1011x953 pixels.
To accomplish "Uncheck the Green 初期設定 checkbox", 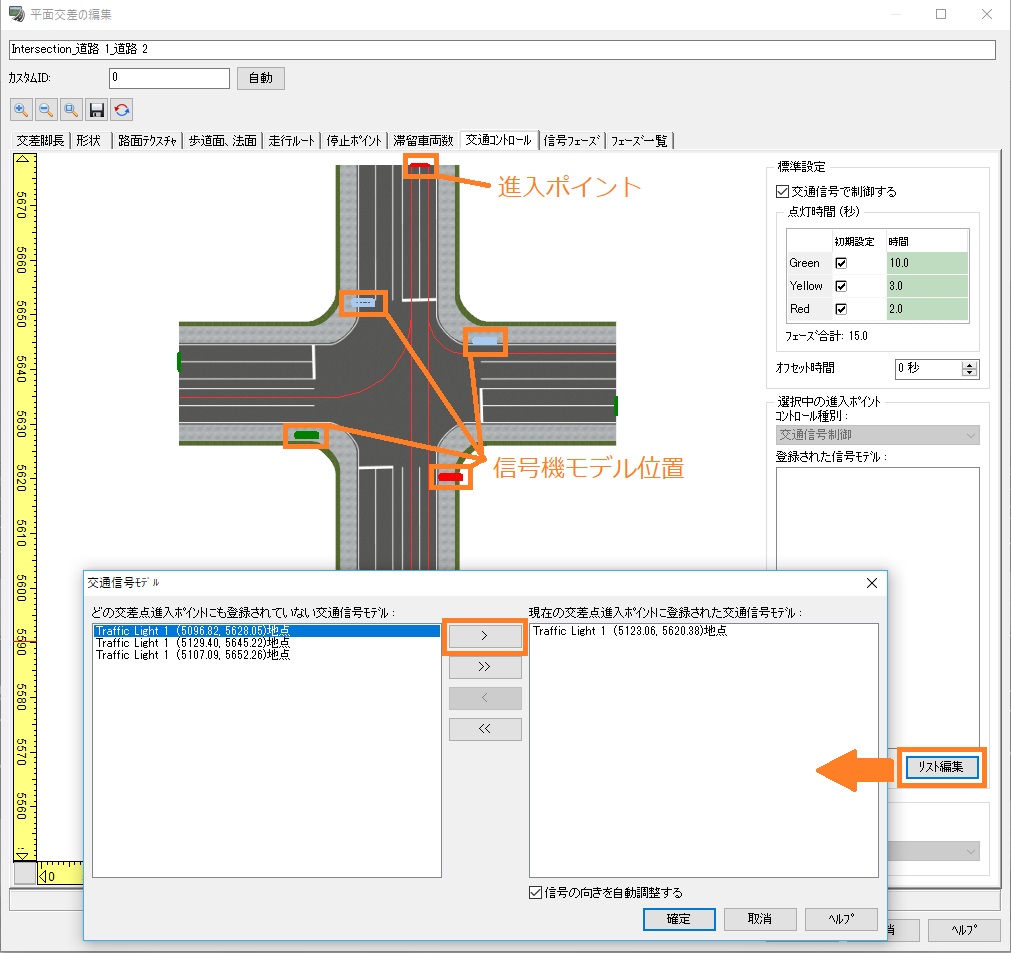I will 841,263.
